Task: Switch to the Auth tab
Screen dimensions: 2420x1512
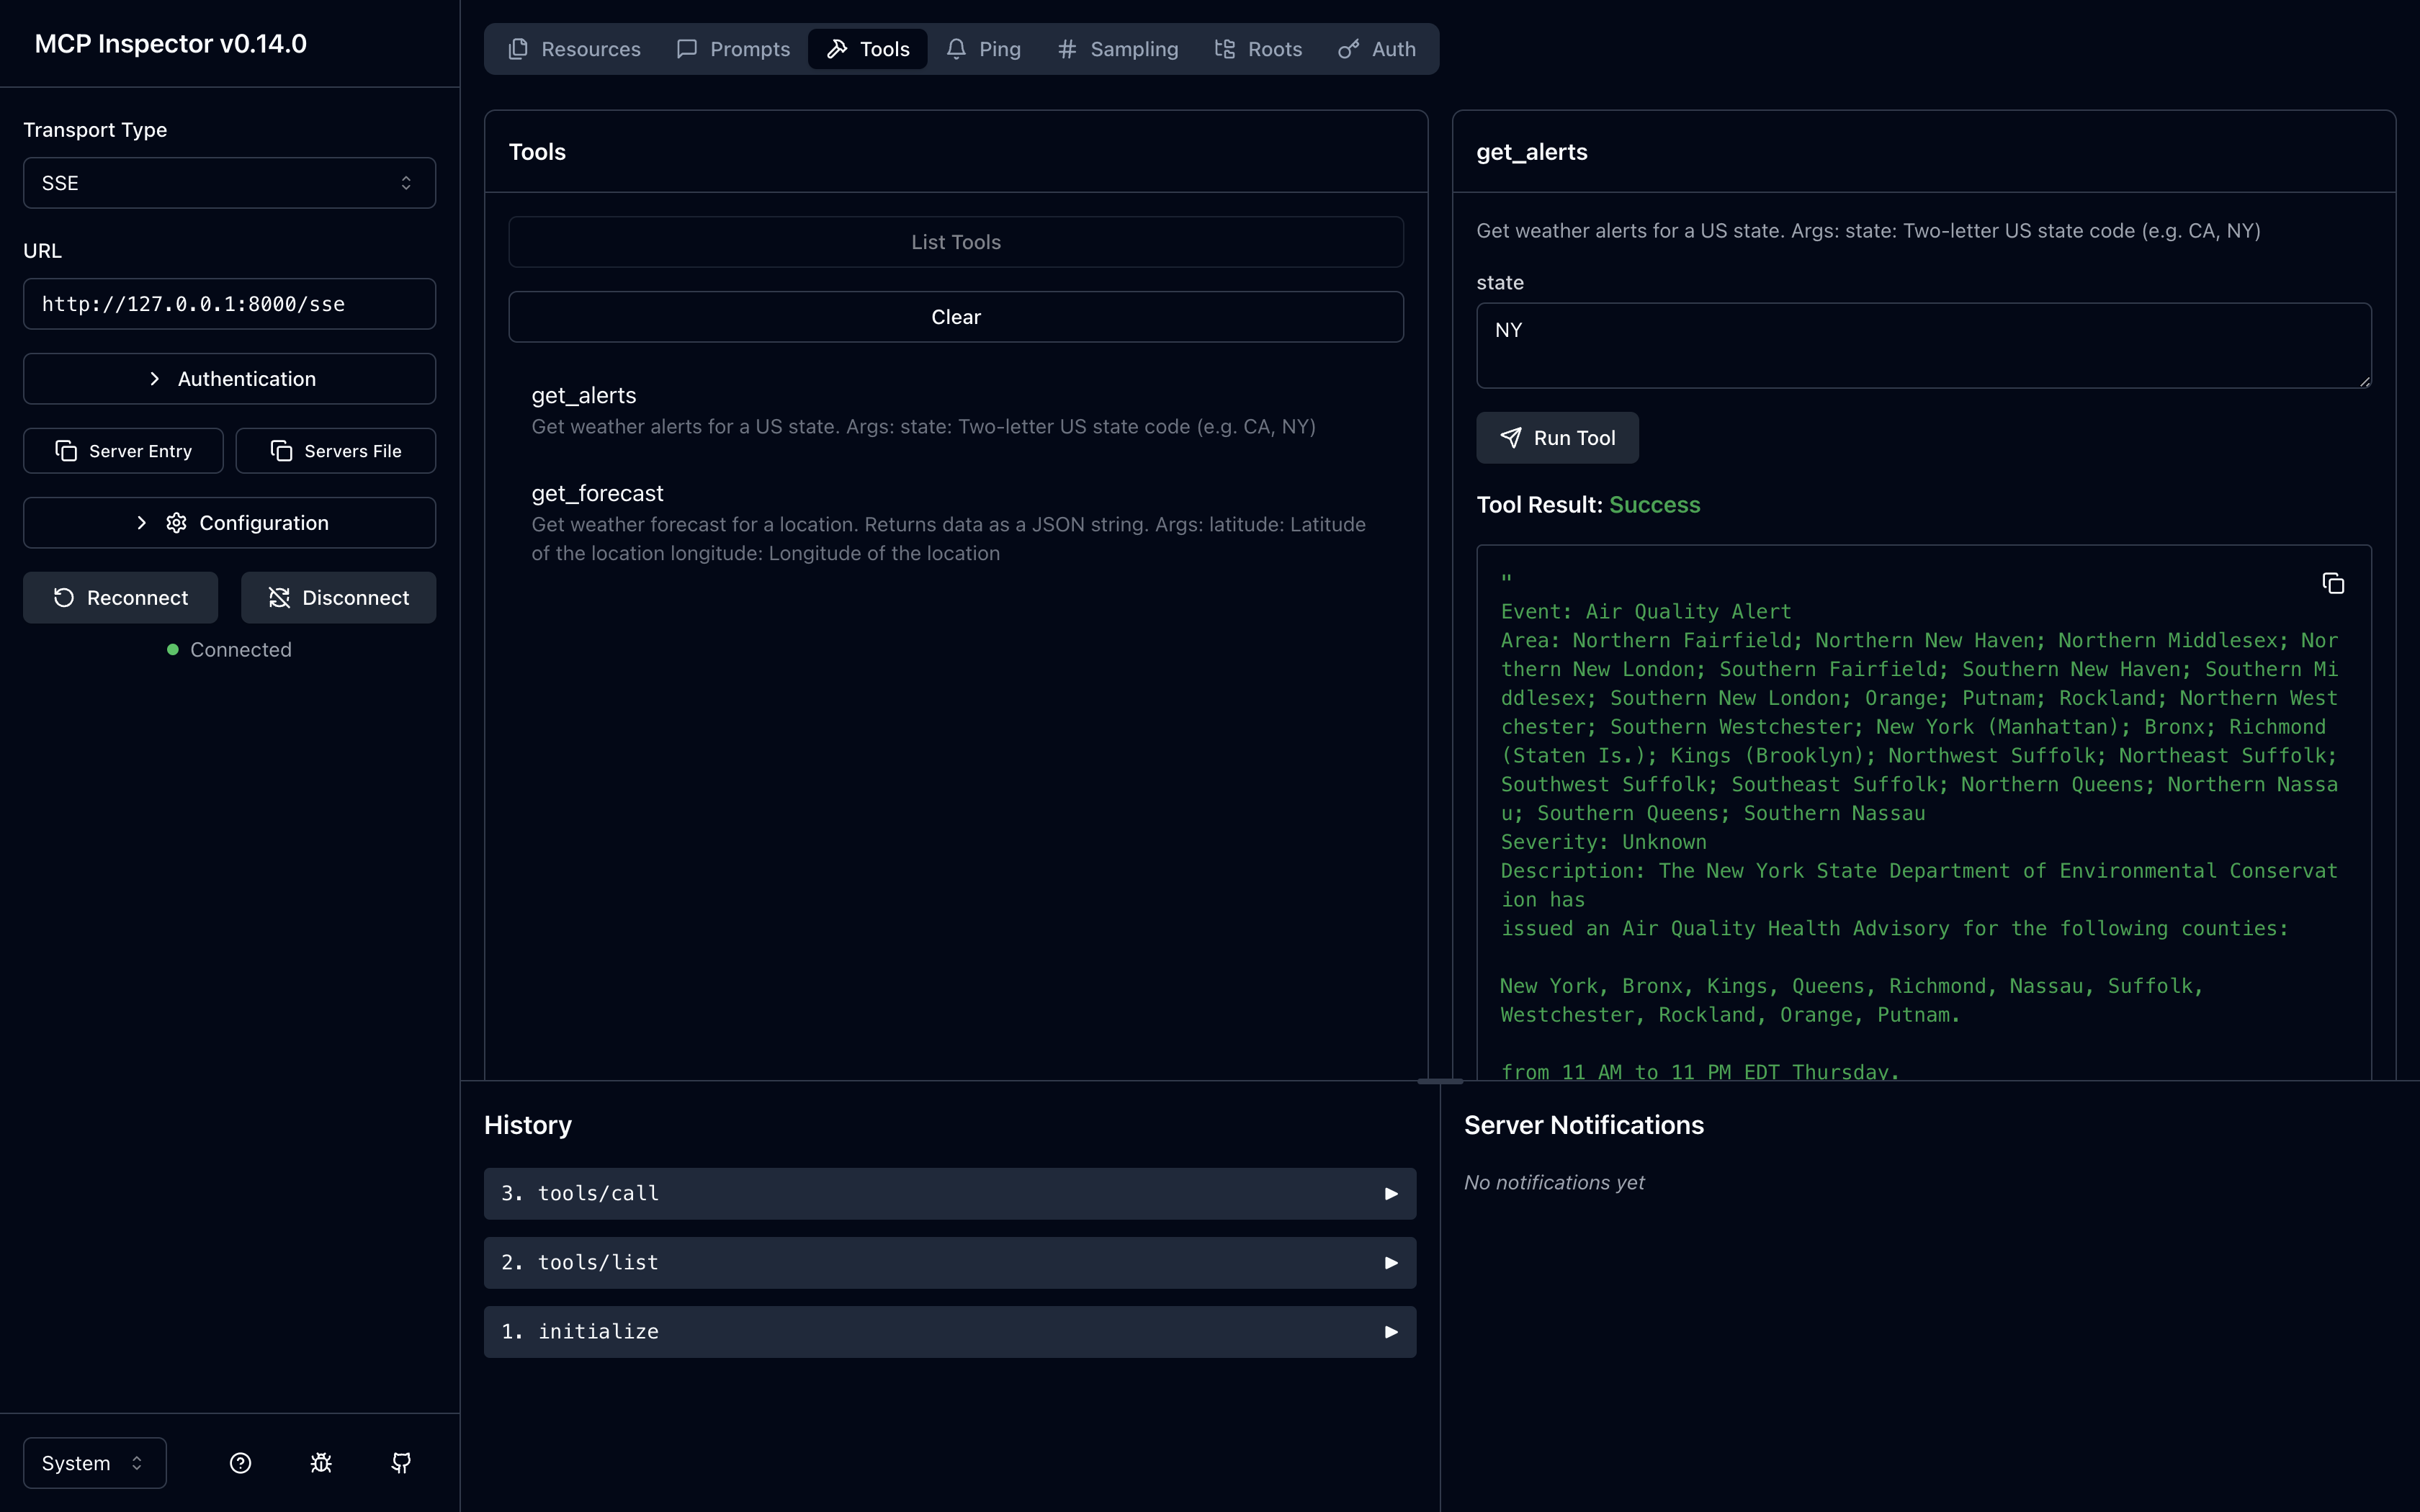Action: 1377,49
